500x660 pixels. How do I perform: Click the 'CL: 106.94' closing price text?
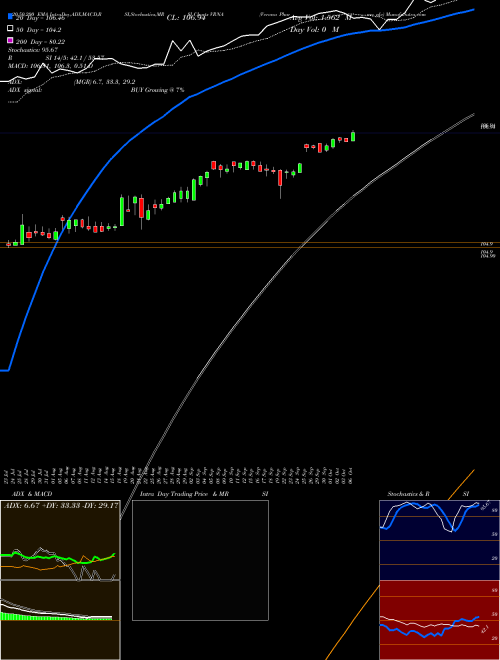(187, 18)
